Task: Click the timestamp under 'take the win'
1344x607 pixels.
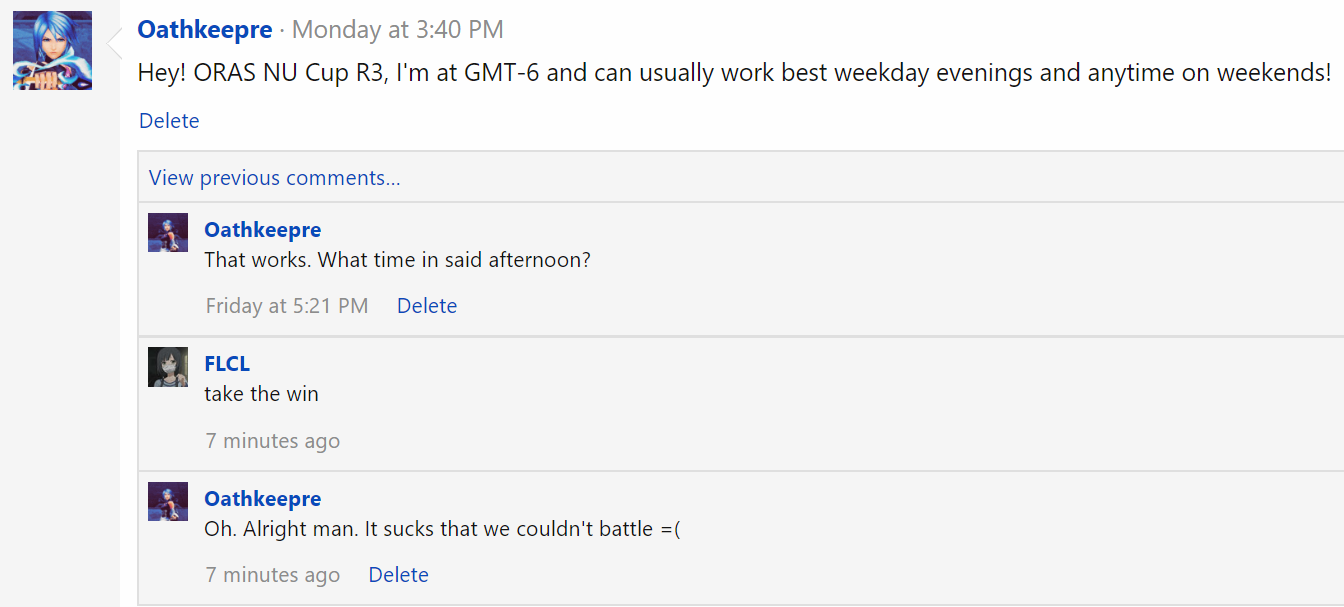Action: coord(273,441)
